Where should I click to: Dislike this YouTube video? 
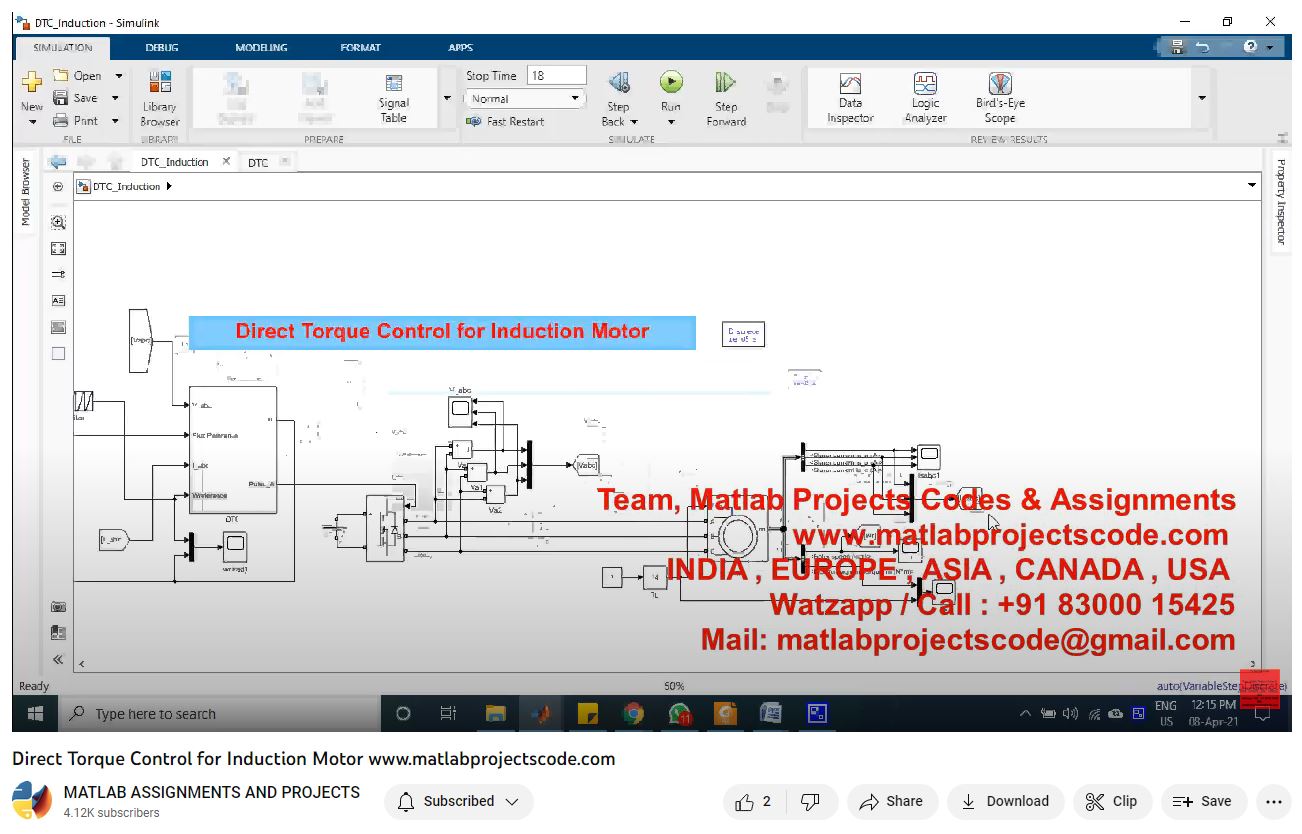point(811,801)
